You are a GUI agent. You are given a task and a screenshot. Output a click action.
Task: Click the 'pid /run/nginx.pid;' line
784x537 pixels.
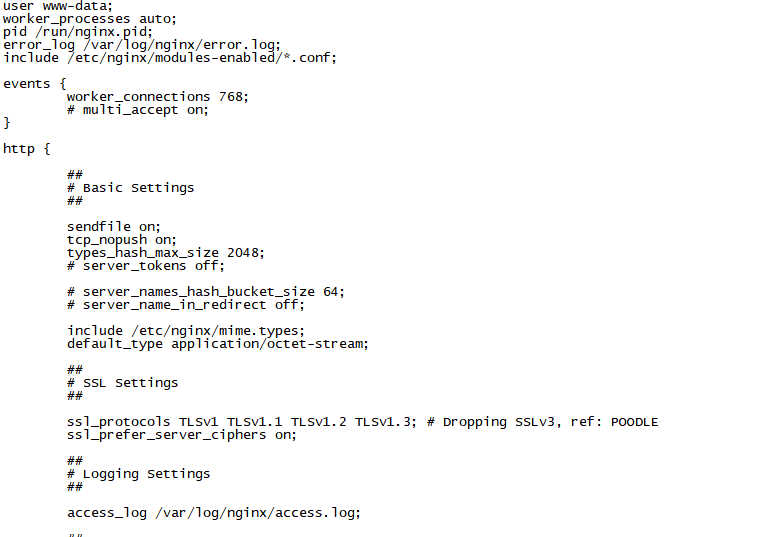pyautogui.click(x=77, y=32)
